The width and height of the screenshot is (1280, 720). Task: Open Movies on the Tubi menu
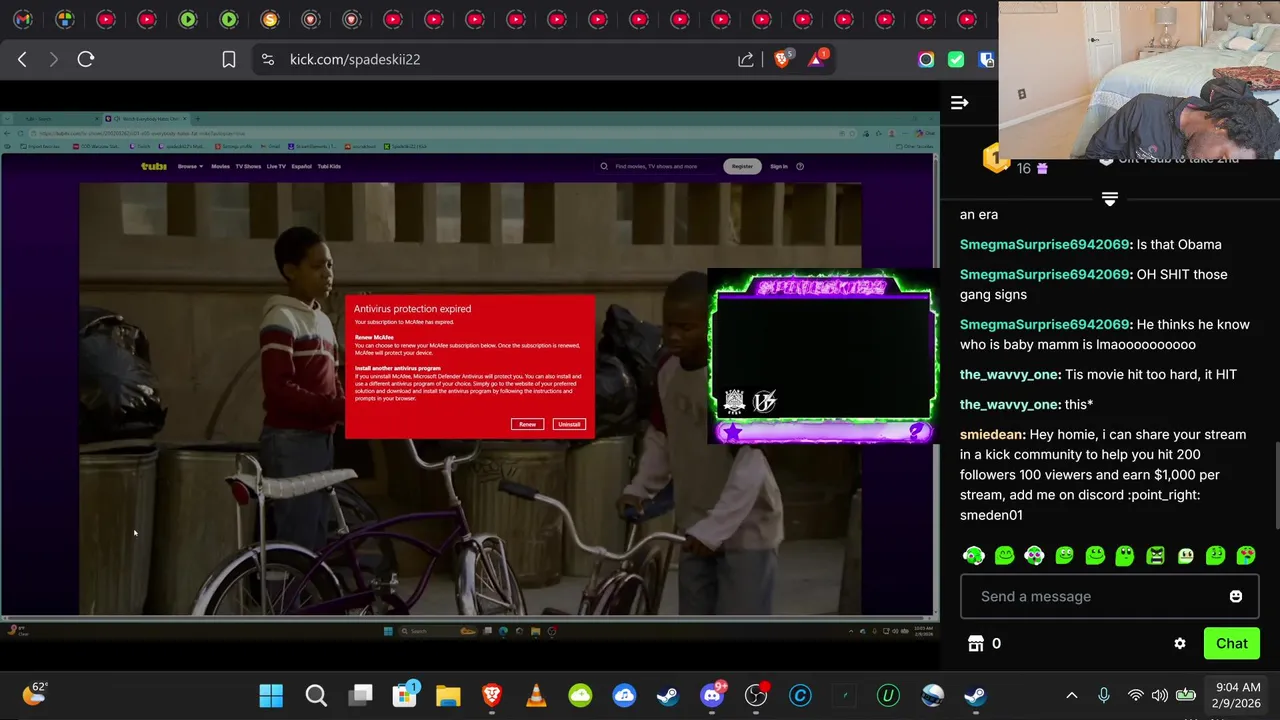[220, 166]
